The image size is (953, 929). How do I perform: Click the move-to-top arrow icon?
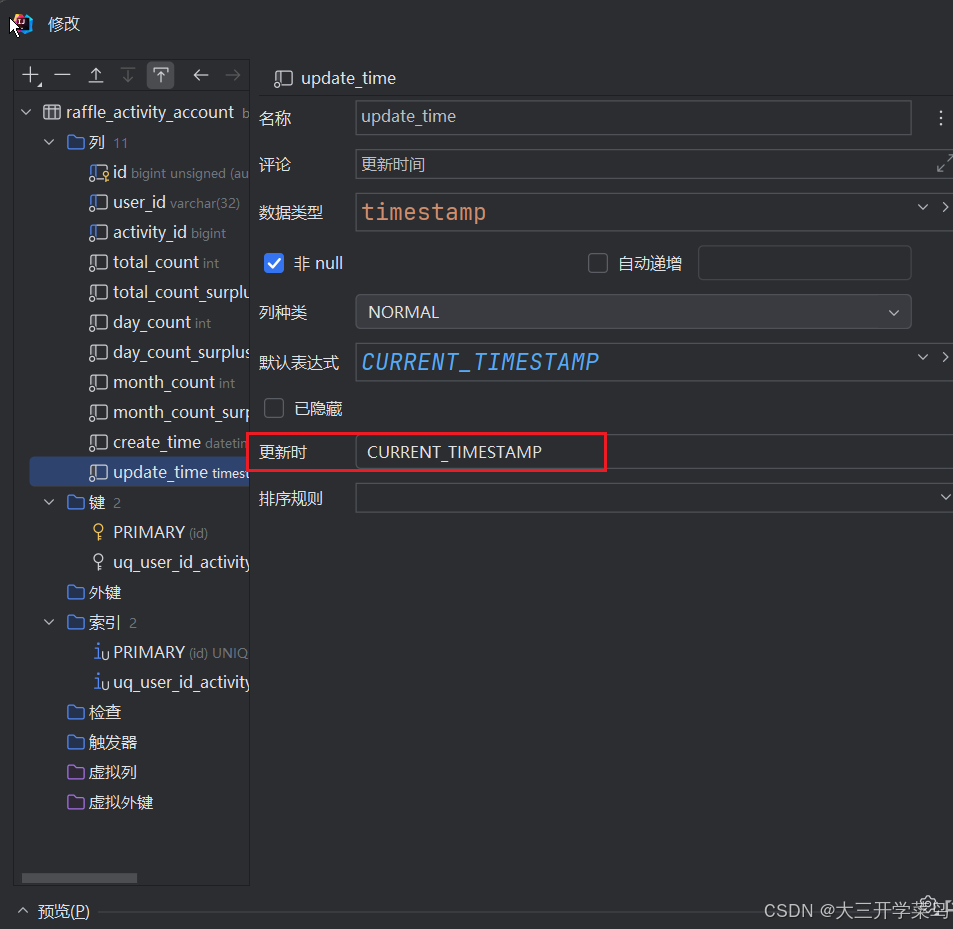pyautogui.click(x=160, y=74)
